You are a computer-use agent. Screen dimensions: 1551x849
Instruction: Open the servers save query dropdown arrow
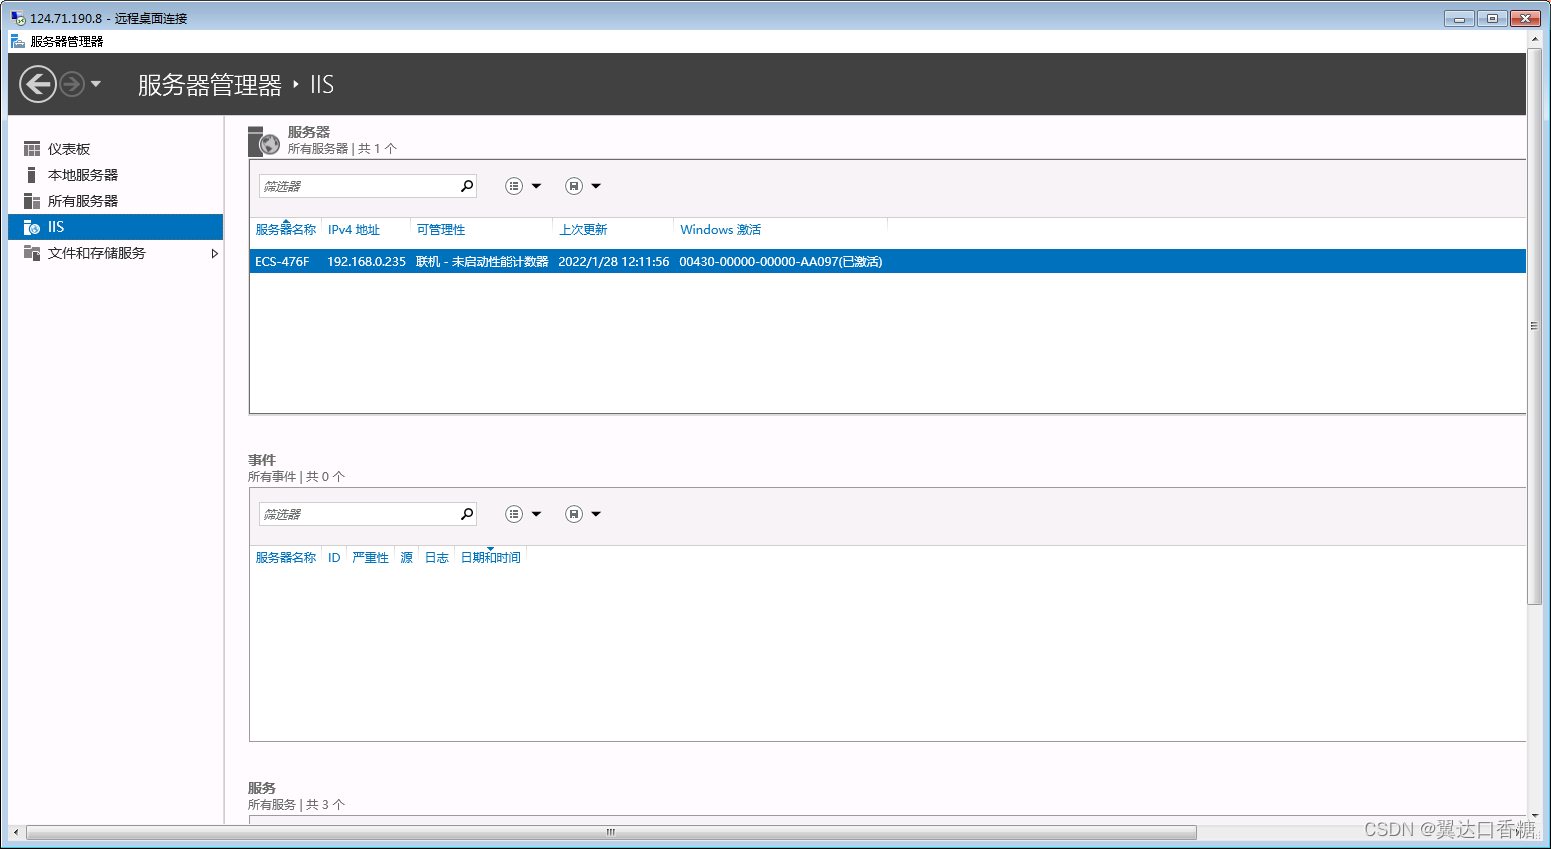point(596,186)
